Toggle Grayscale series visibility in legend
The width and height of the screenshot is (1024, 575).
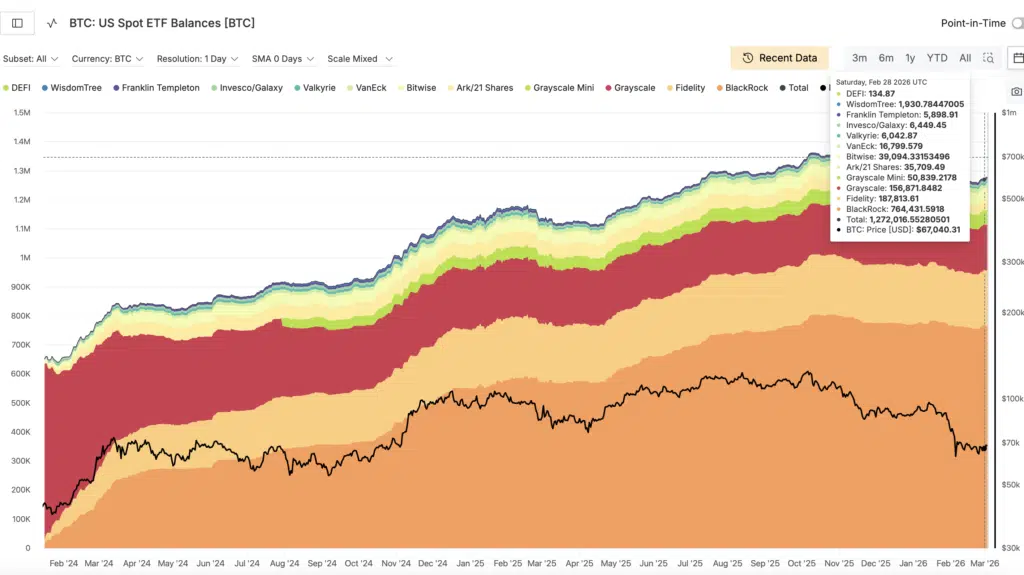click(x=634, y=88)
